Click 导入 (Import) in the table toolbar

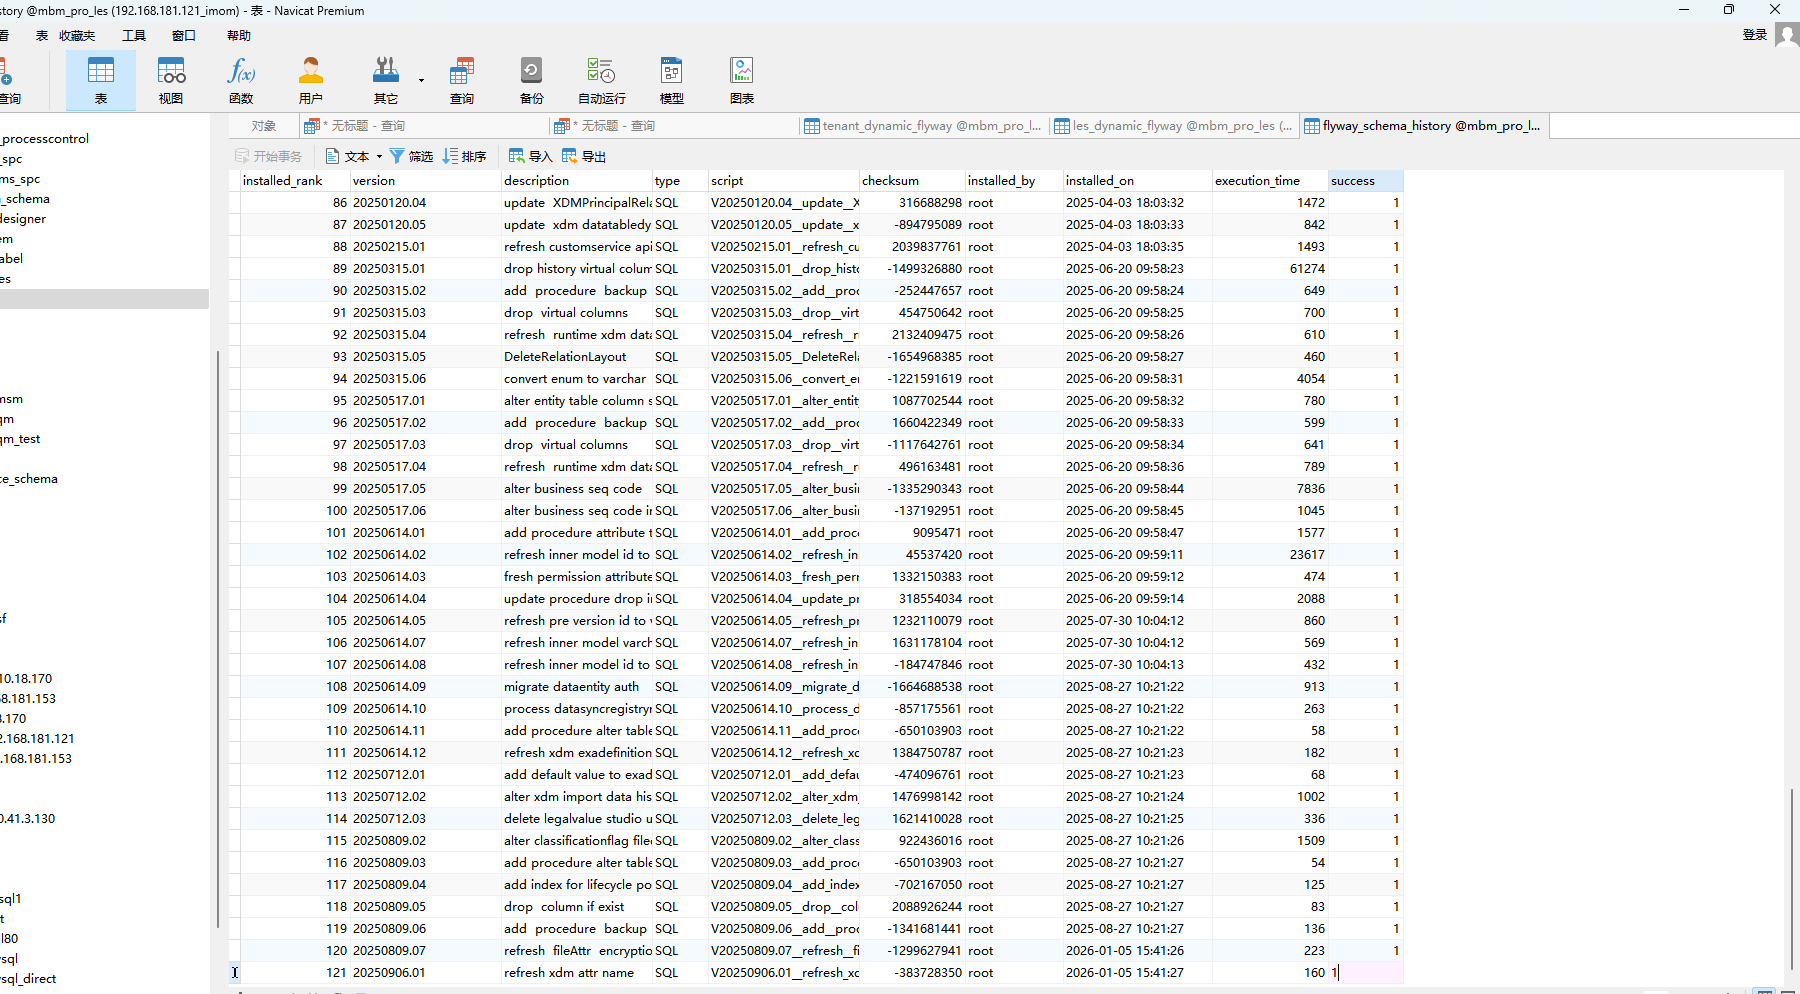pos(530,156)
